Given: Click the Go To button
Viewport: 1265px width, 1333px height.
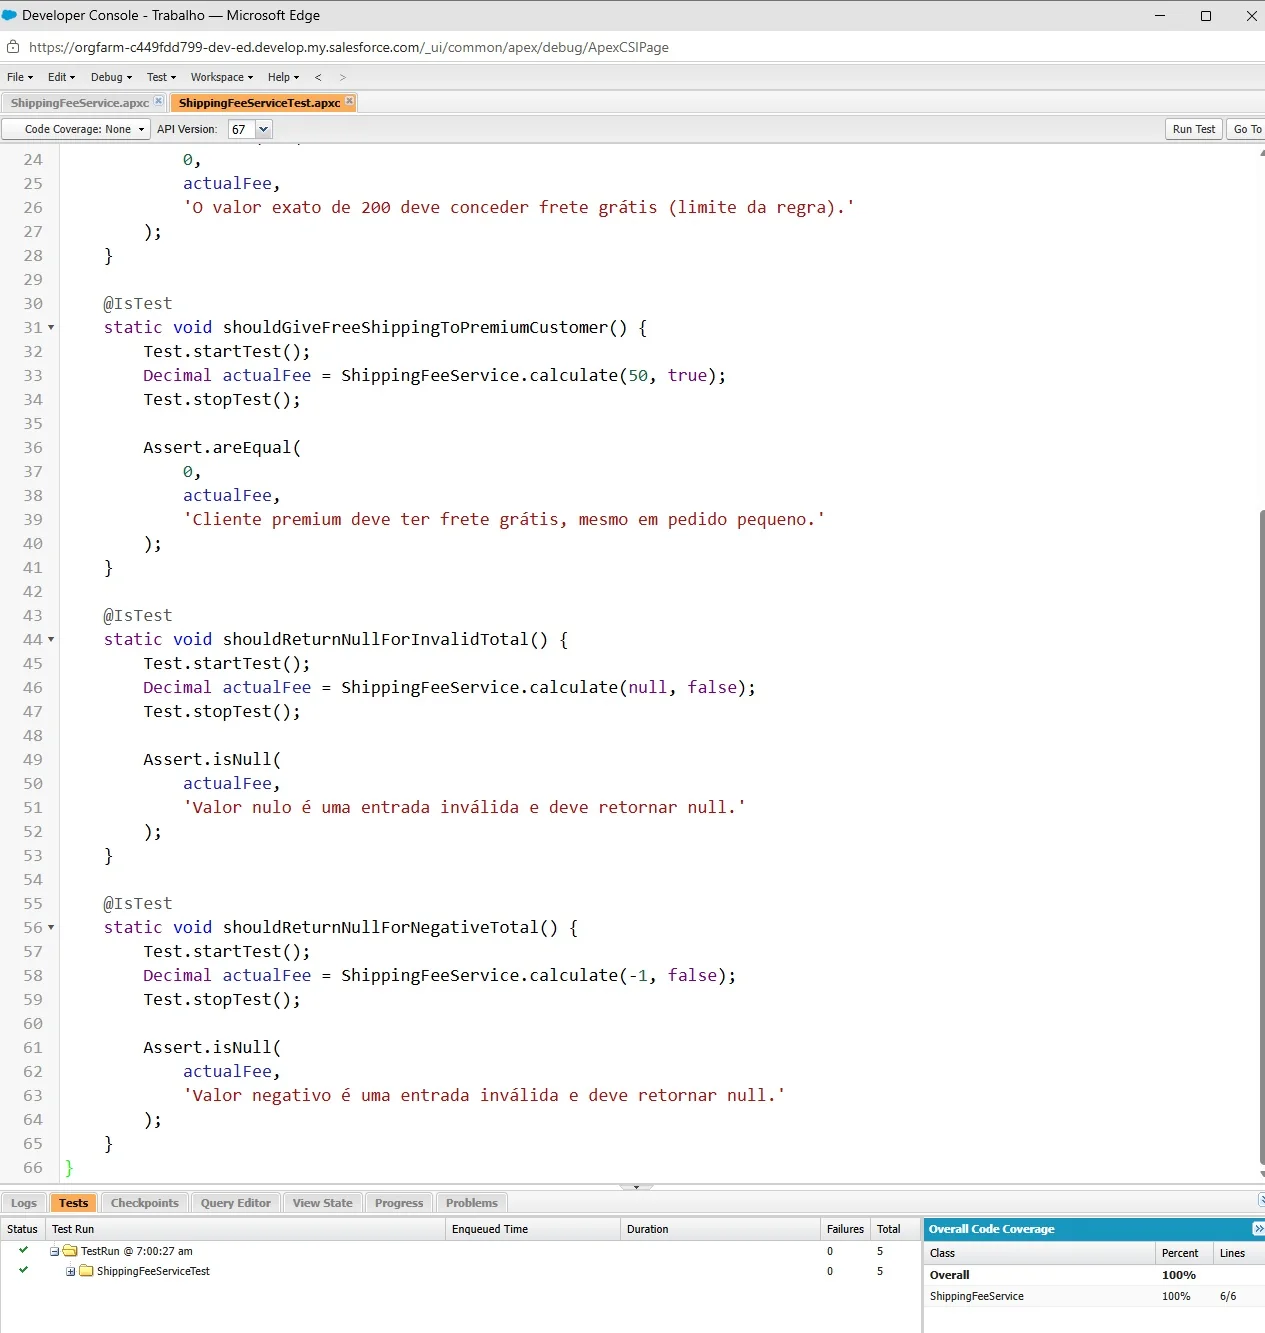Looking at the screenshot, I should (x=1246, y=129).
